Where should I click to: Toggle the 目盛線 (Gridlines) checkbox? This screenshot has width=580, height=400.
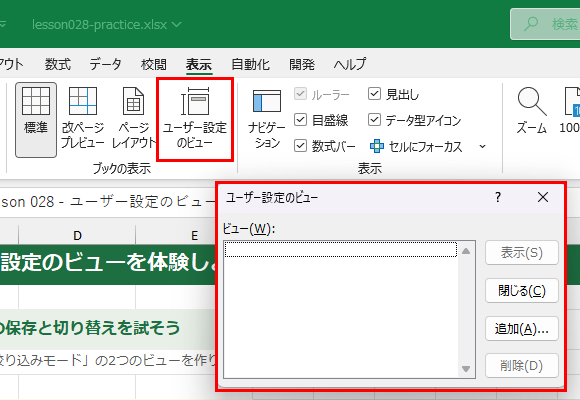click(300, 120)
